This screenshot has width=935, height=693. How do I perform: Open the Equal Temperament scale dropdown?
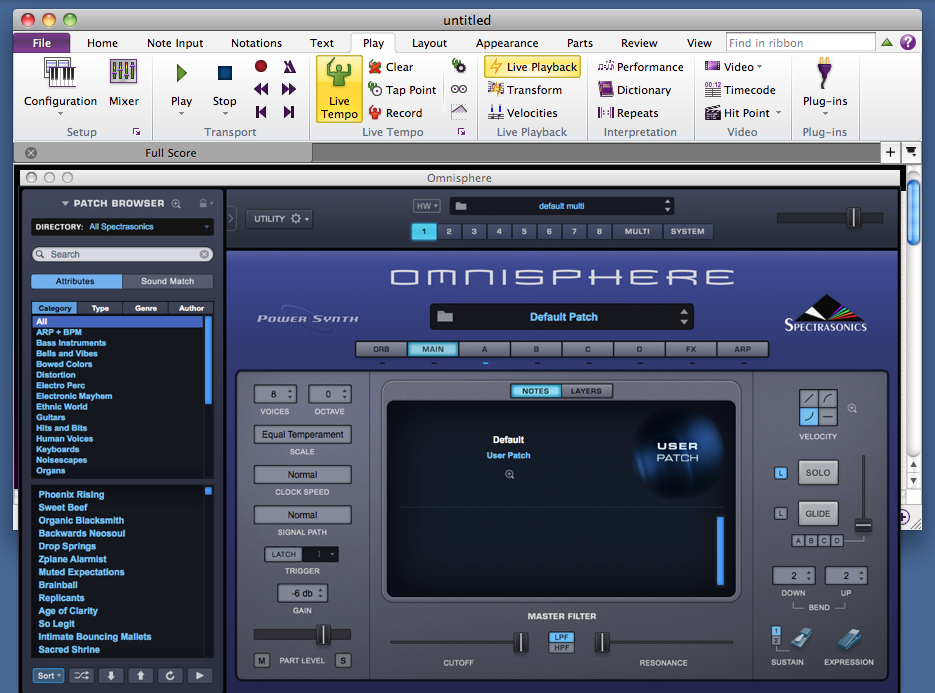[302, 434]
